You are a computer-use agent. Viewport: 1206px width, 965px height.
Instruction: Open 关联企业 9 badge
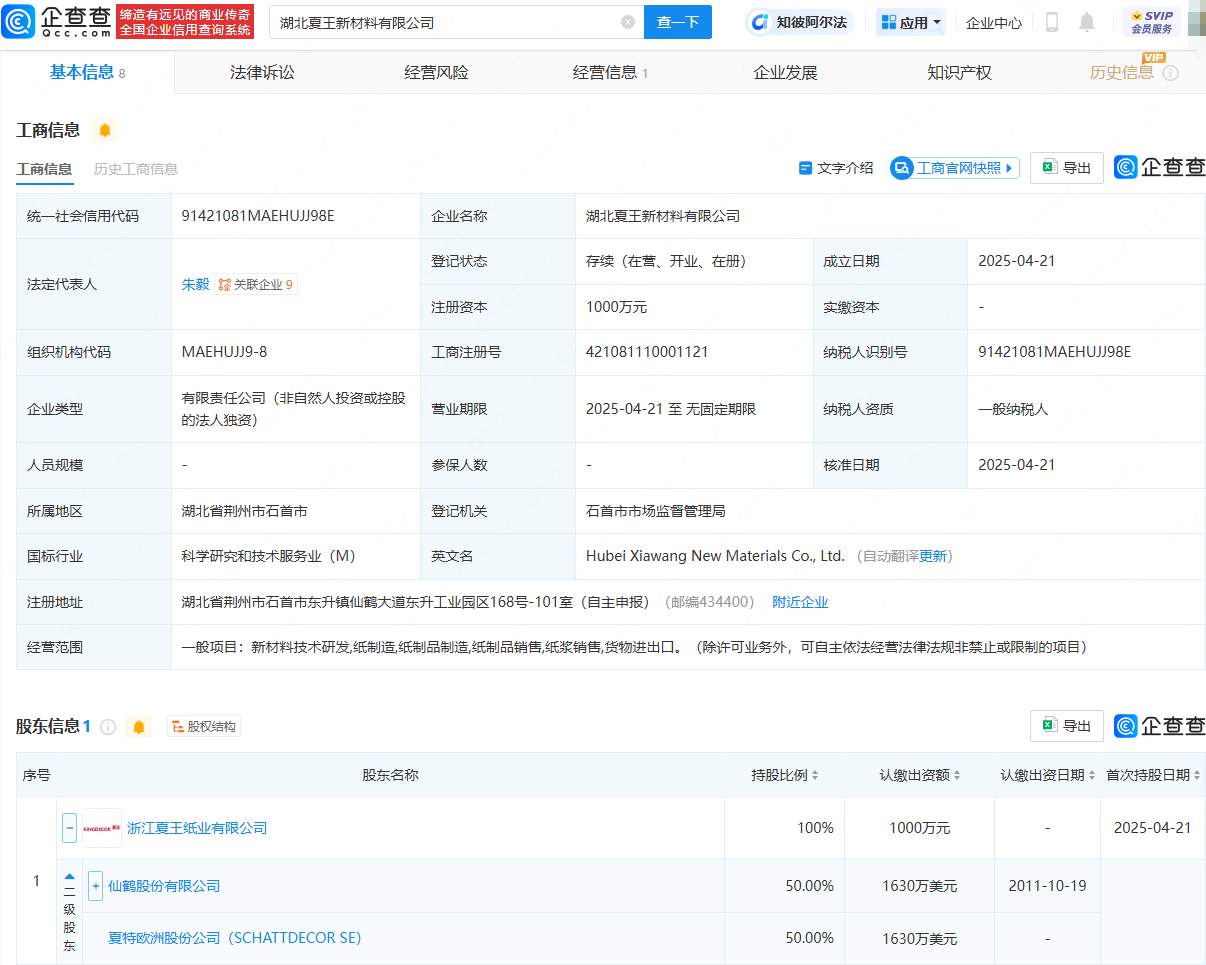(x=256, y=284)
